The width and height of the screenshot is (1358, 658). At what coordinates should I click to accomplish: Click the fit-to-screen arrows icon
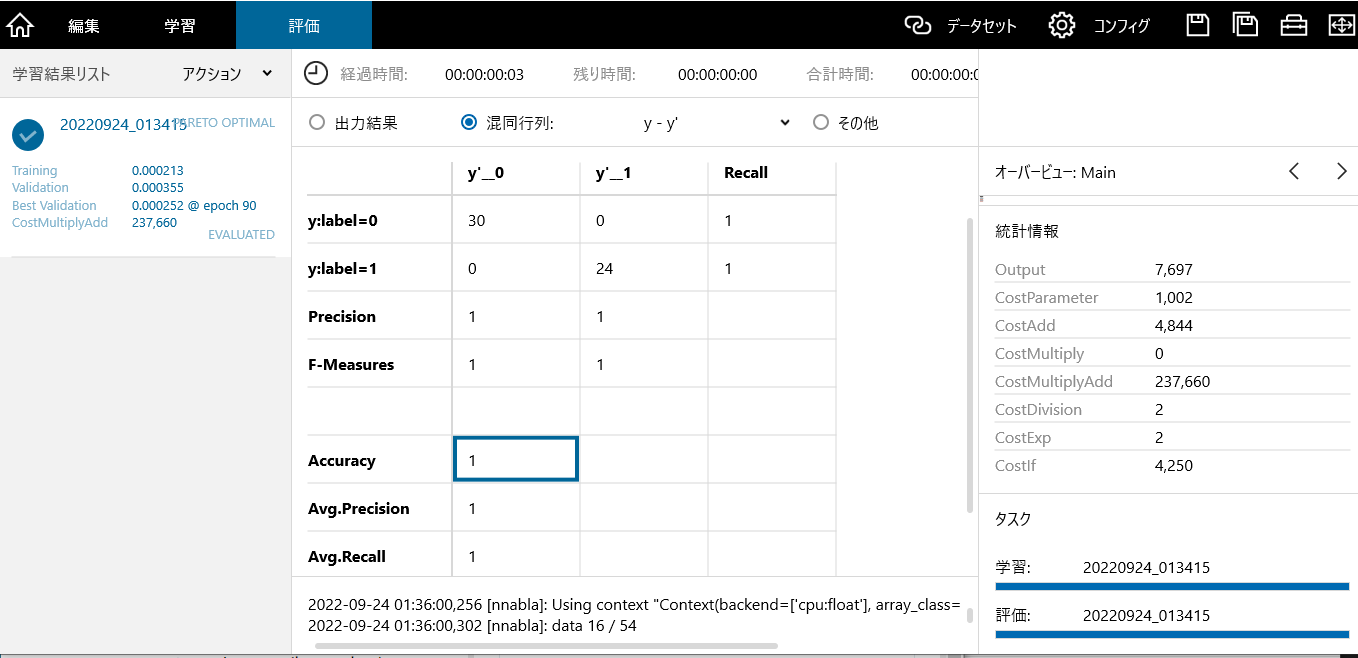point(1340,25)
